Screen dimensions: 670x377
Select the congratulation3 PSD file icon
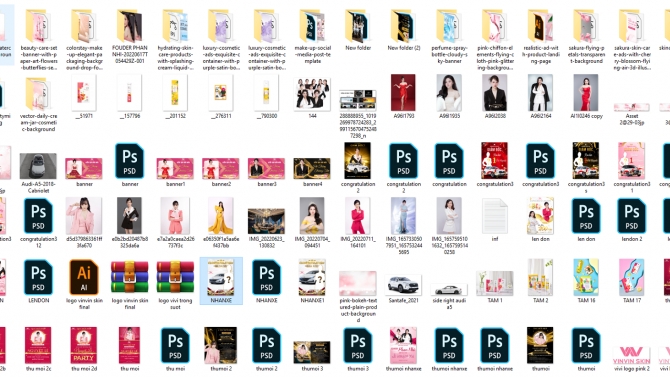point(541,161)
